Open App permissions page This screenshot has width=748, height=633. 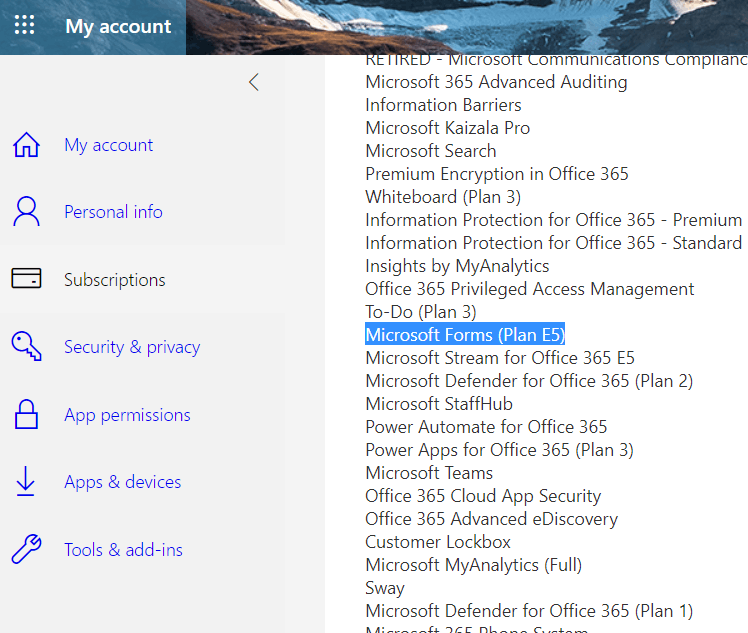coord(127,415)
